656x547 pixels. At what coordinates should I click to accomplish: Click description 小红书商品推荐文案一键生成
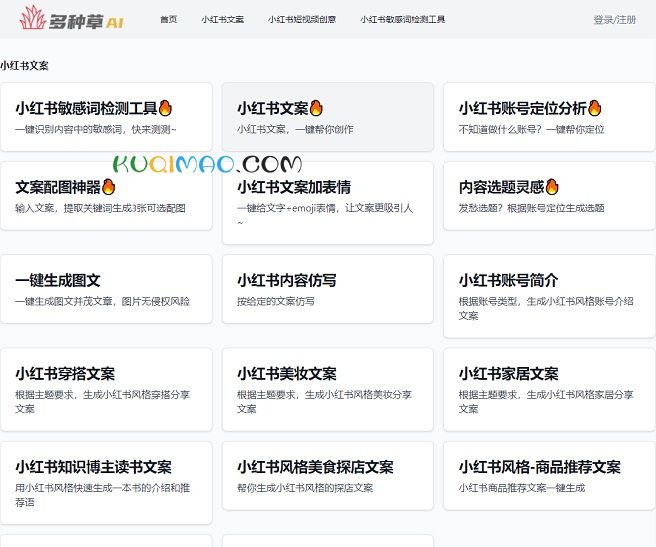point(522,488)
